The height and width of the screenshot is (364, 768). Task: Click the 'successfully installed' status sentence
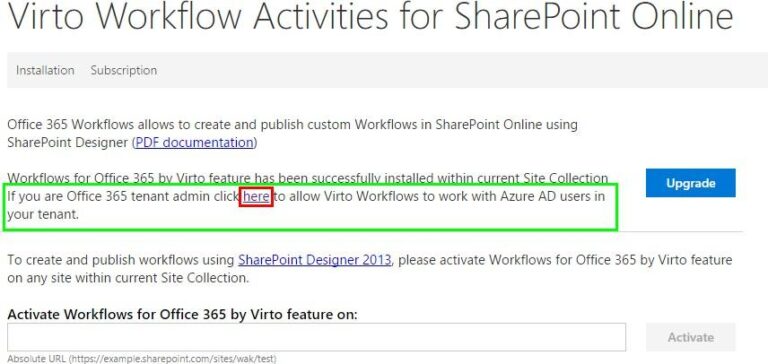pyautogui.click(x=308, y=178)
